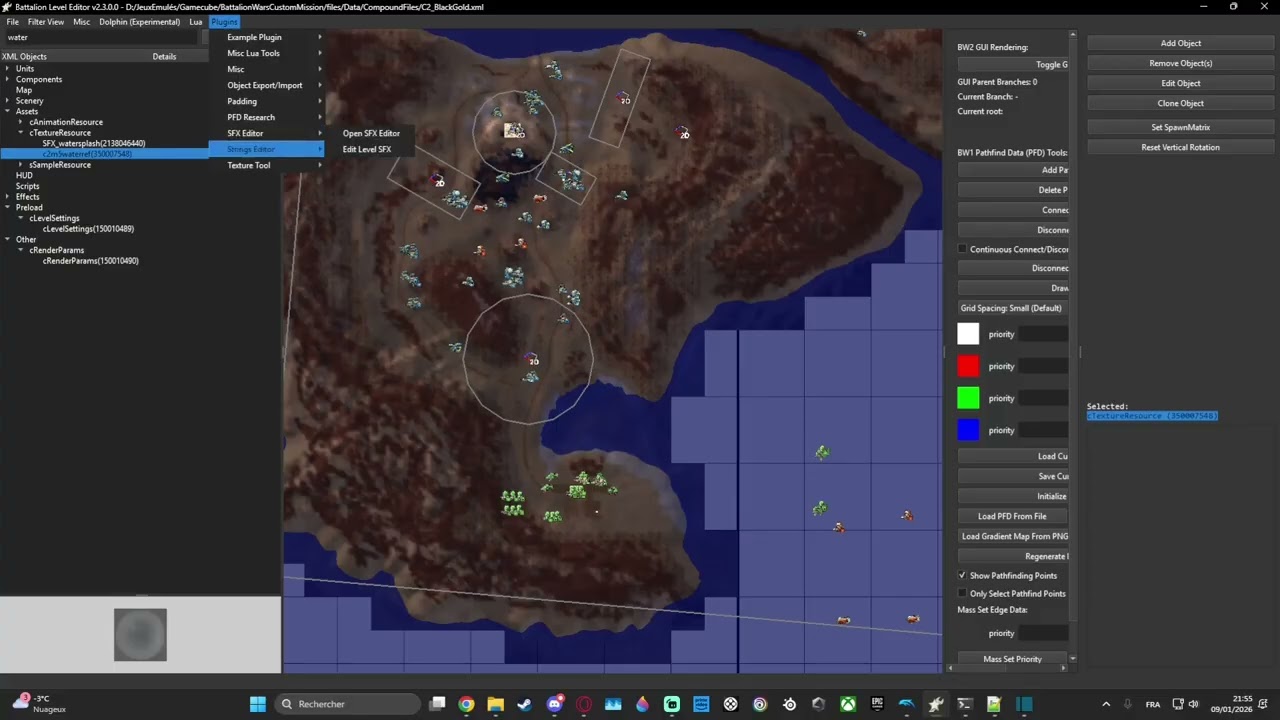Click the Battalion Level Editor taskbar icon

936,704
